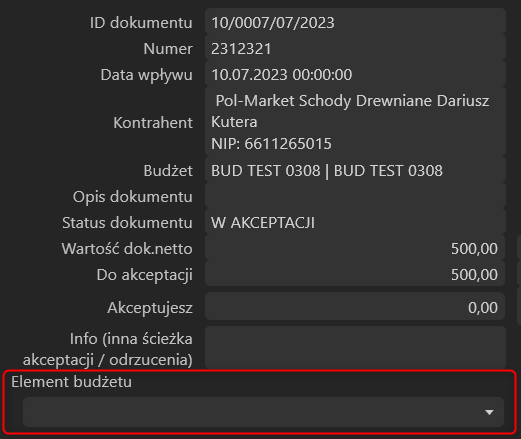521x439 pixels.
Task: Select the Numer field with 2312321
Action: click(355, 49)
